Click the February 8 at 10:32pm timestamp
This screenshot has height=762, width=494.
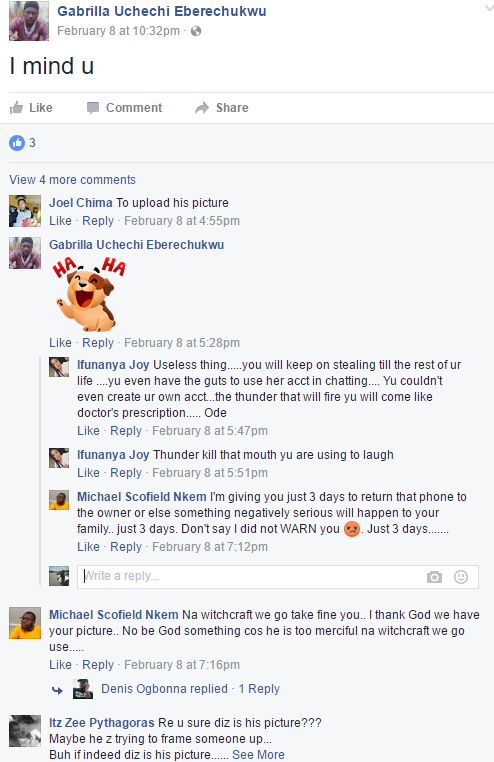[119, 31]
